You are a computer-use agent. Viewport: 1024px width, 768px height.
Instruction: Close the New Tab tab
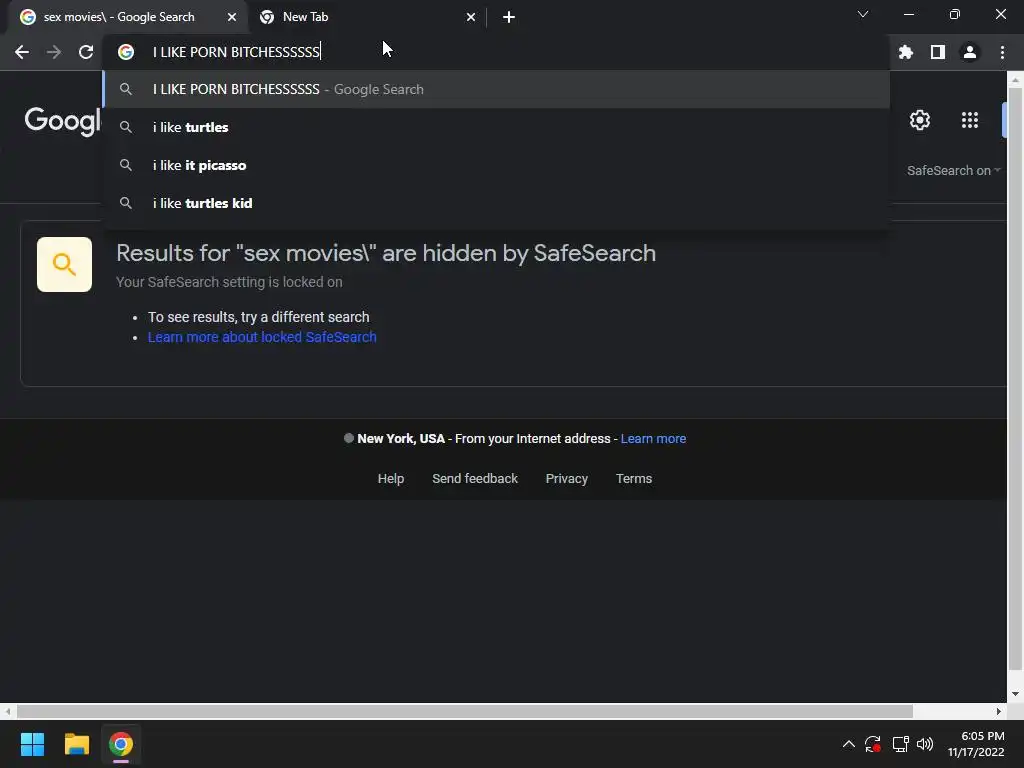click(471, 18)
